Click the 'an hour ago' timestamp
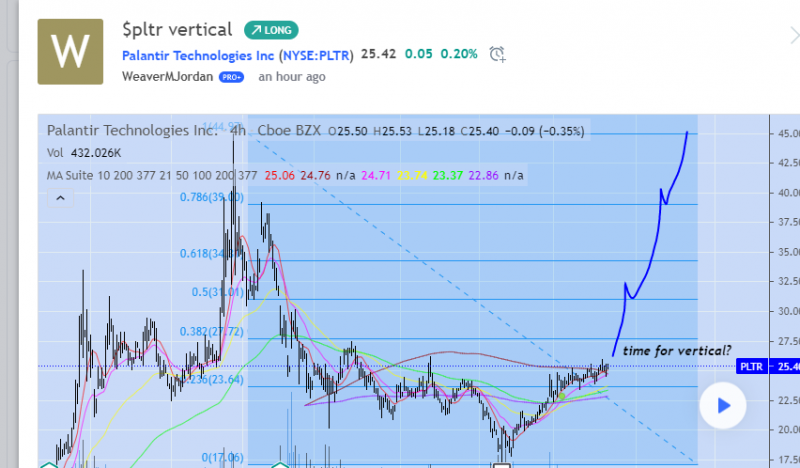 click(x=290, y=76)
